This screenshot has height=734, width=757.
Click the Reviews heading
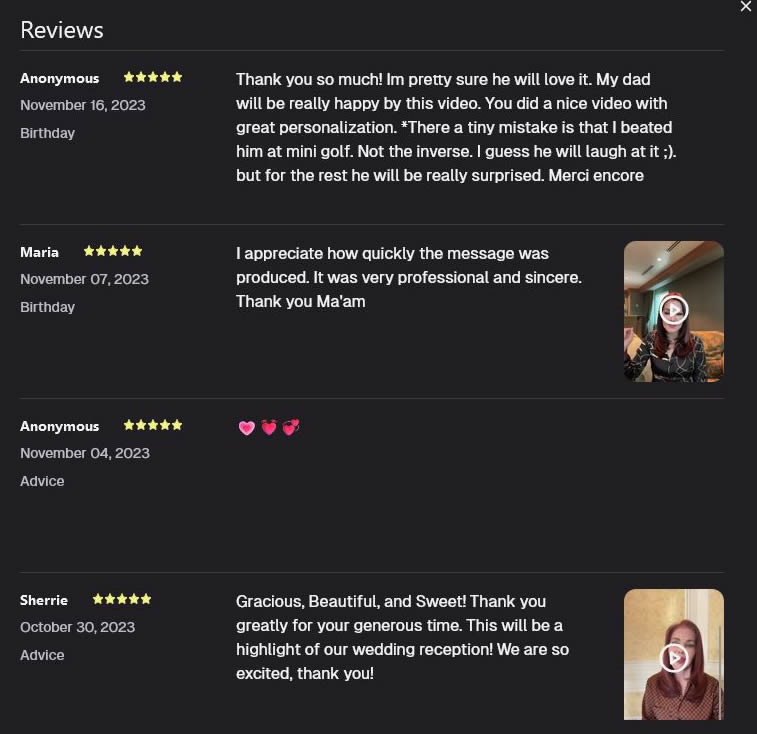(x=62, y=30)
